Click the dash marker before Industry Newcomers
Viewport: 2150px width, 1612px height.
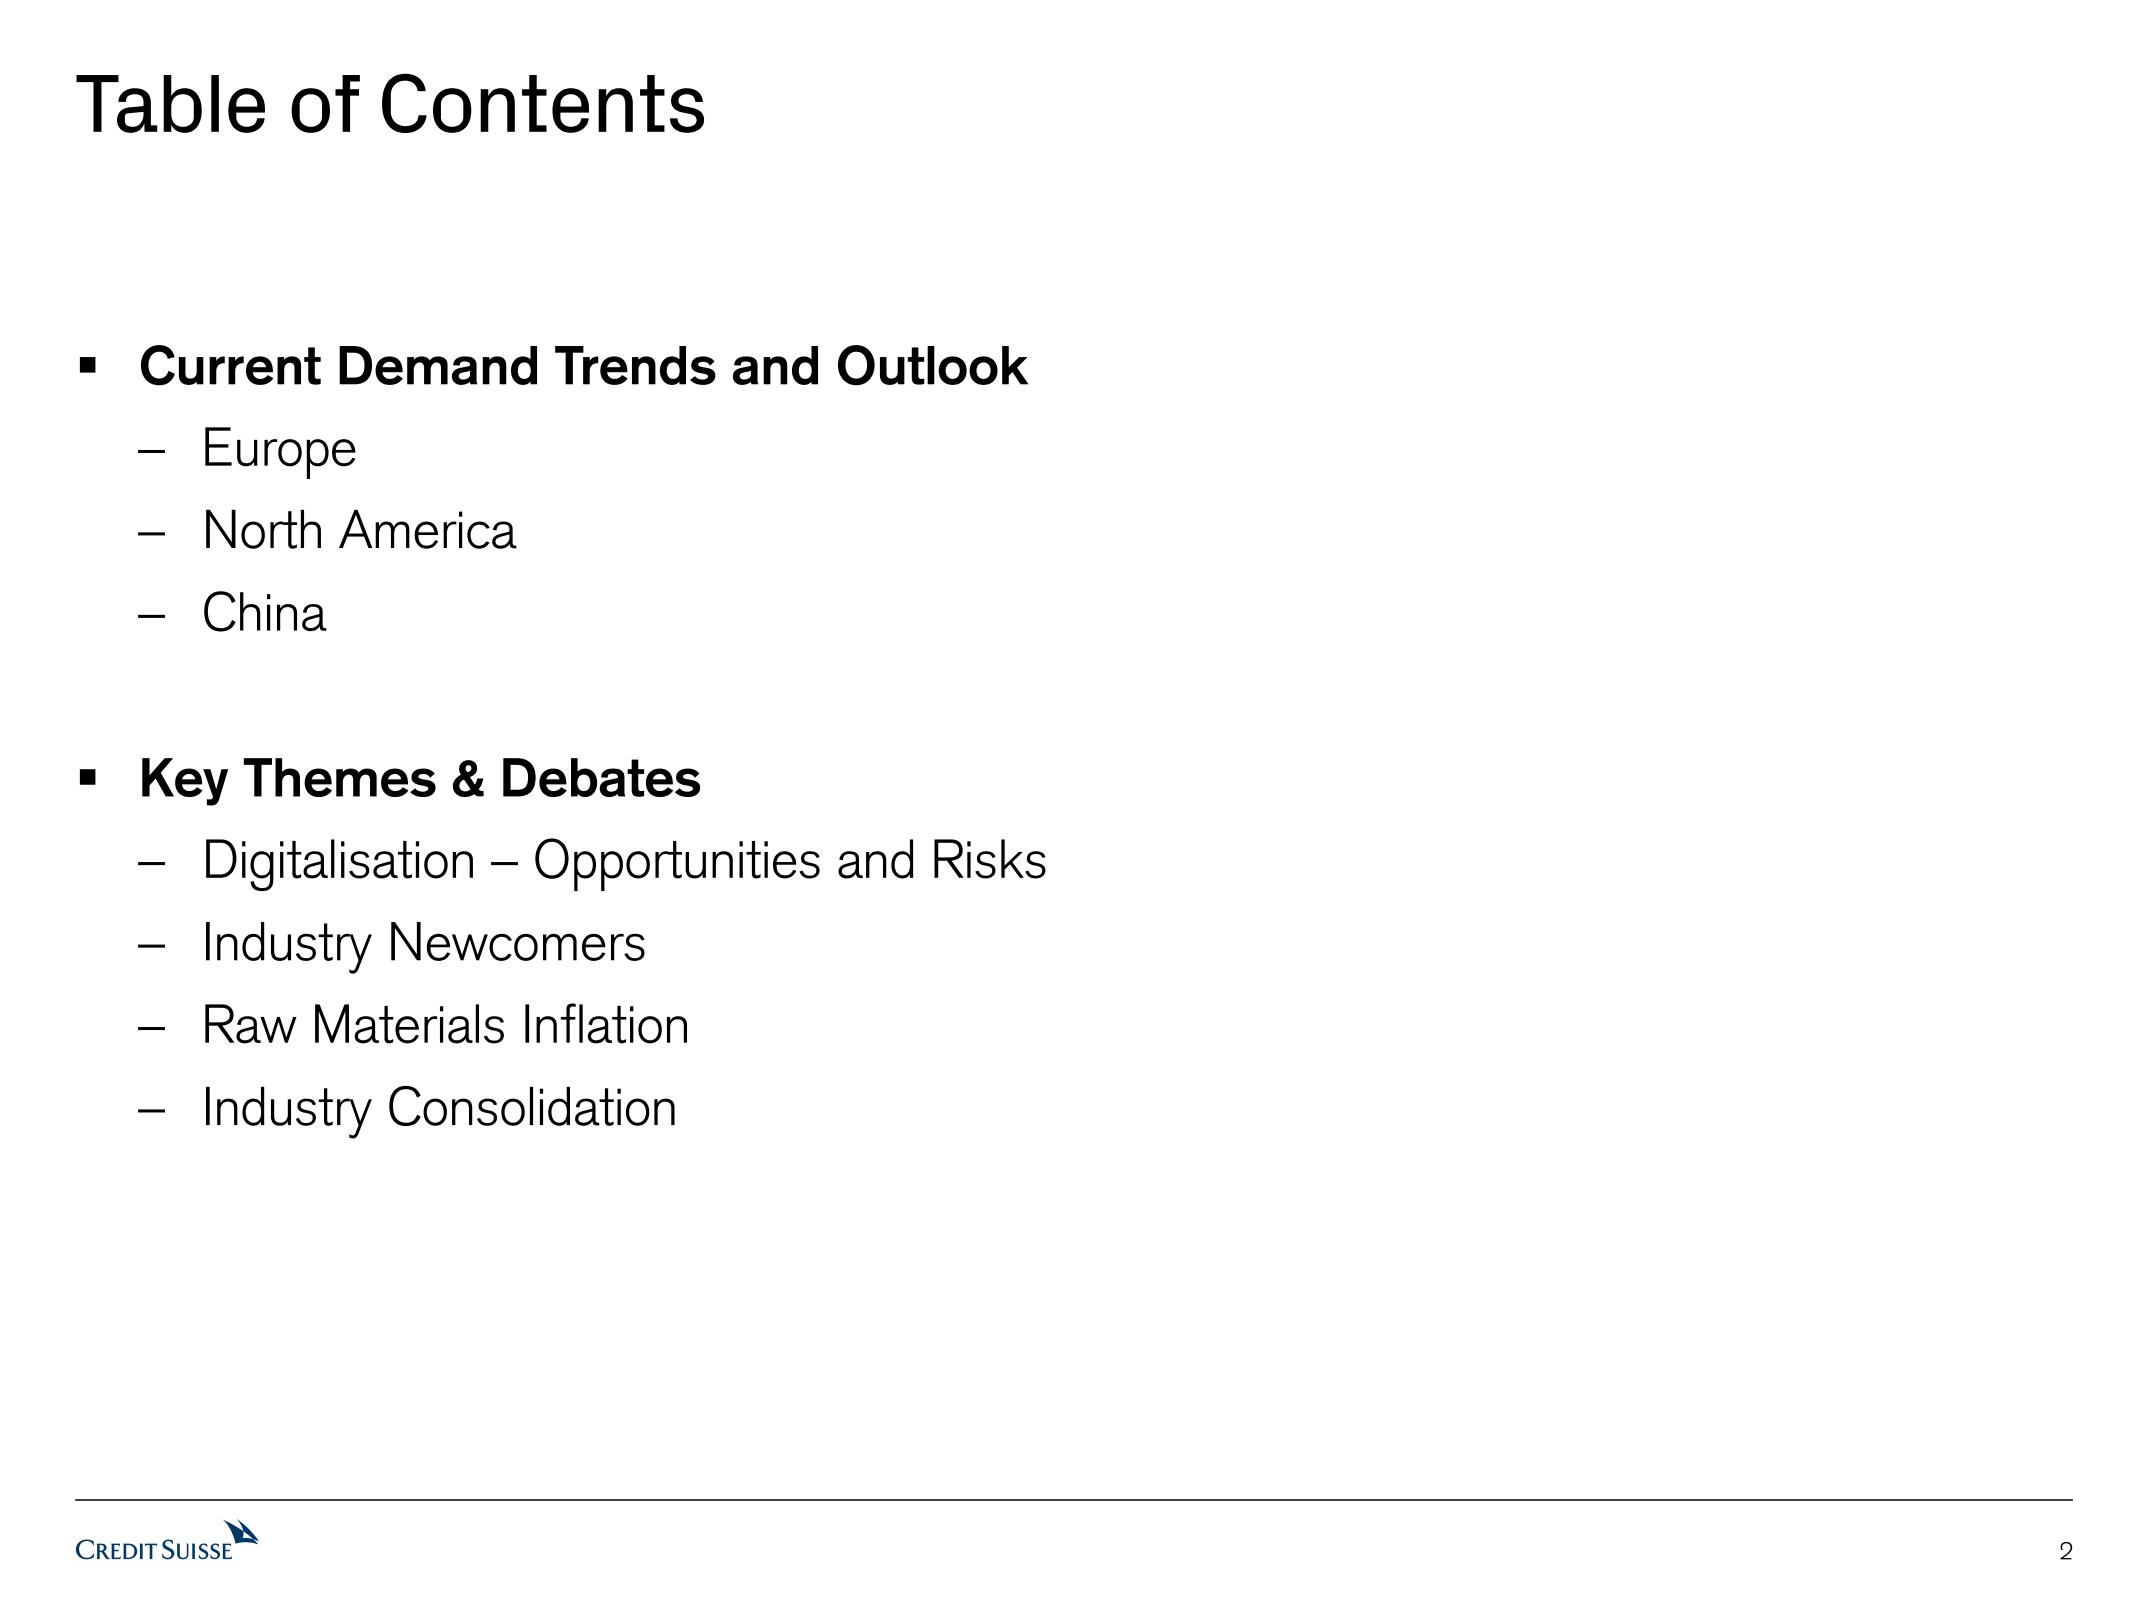tap(151, 945)
